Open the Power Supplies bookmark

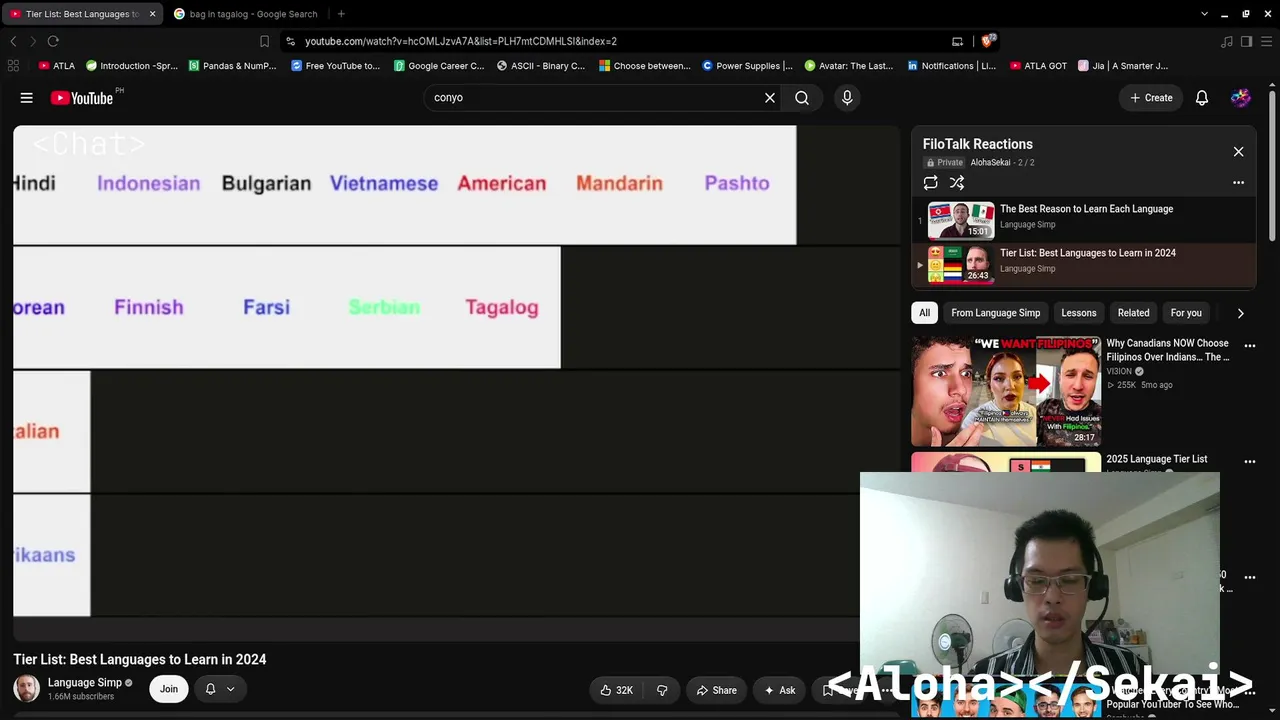pyautogui.click(x=747, y=66)
